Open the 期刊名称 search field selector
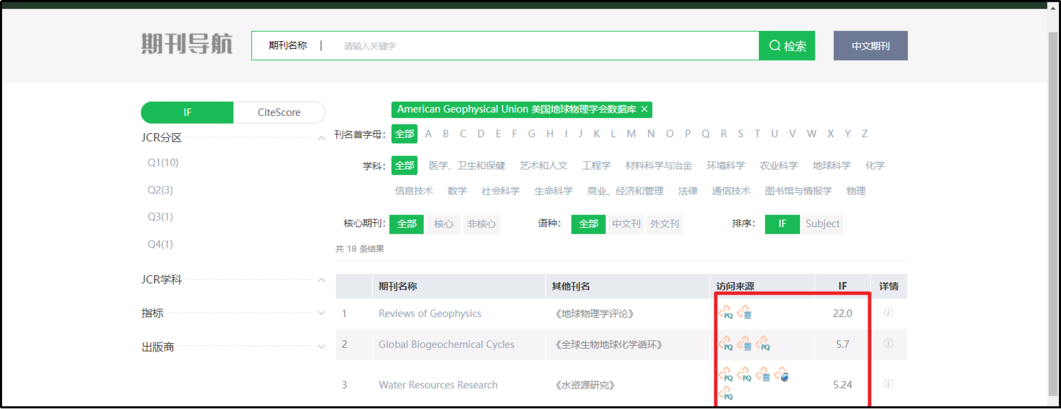Screen dimensions: 1061x409 click(x=288, y=45)
